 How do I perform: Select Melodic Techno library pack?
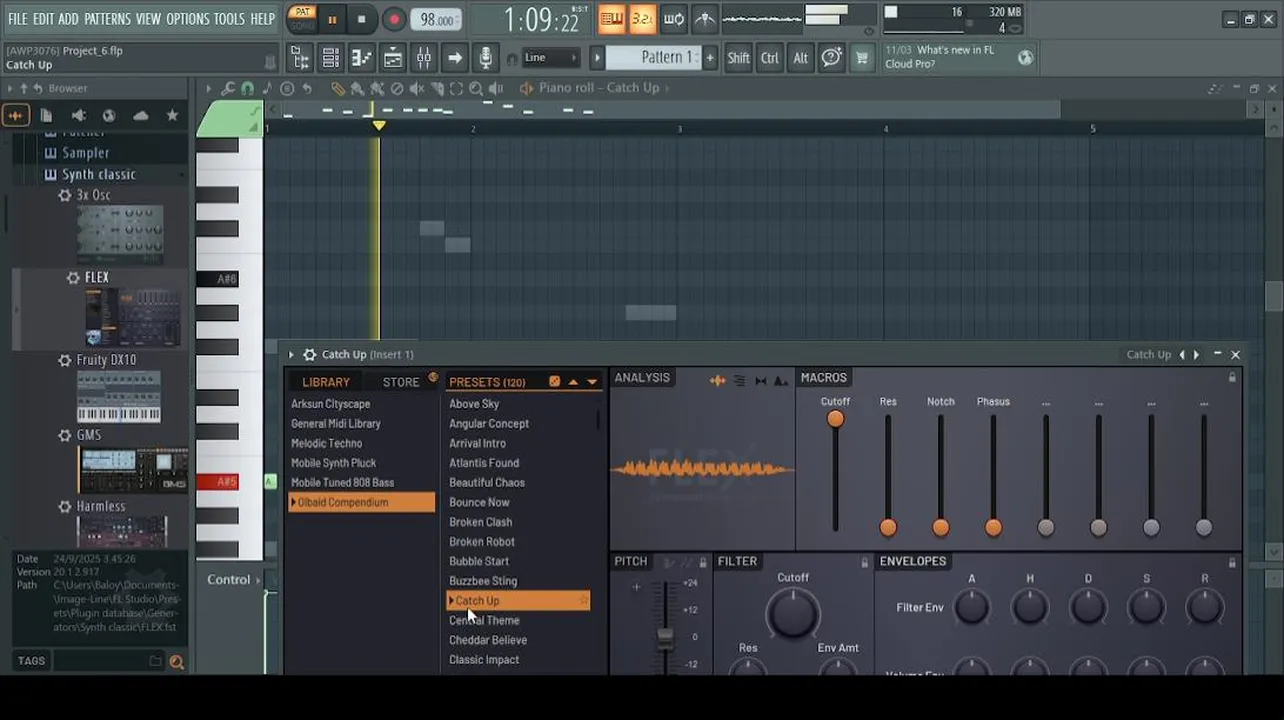(326, 443)
